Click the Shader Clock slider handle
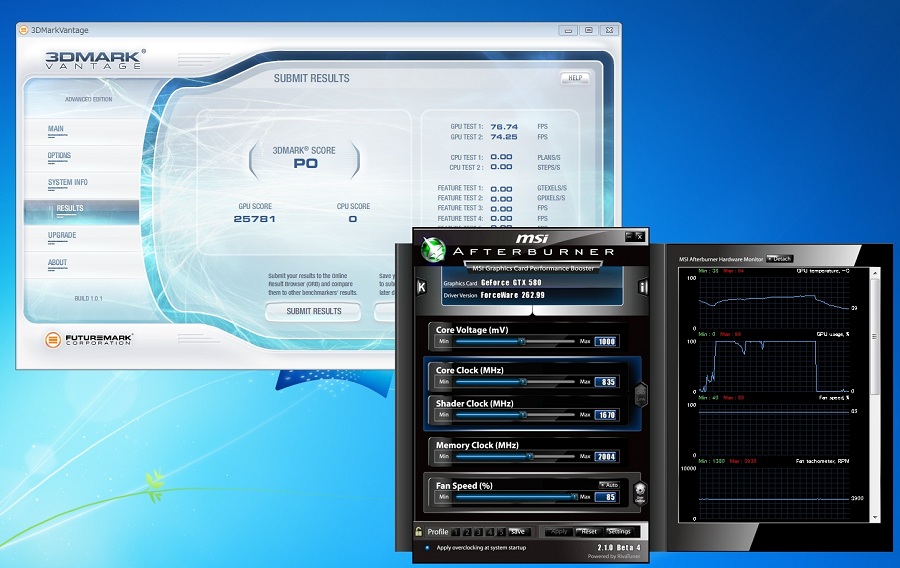900x568 pixels. (523, 415)
